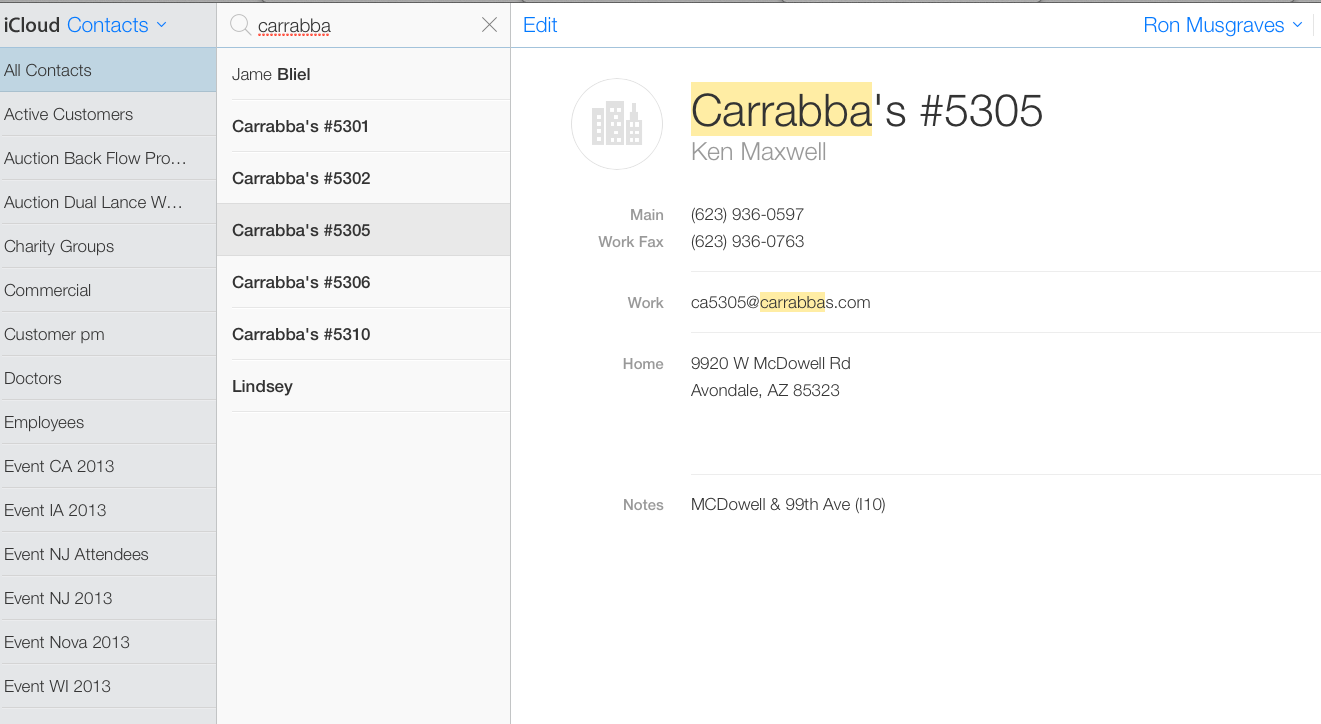Select the Auction Back Flow Pro… group

click(x=108, y=158)
